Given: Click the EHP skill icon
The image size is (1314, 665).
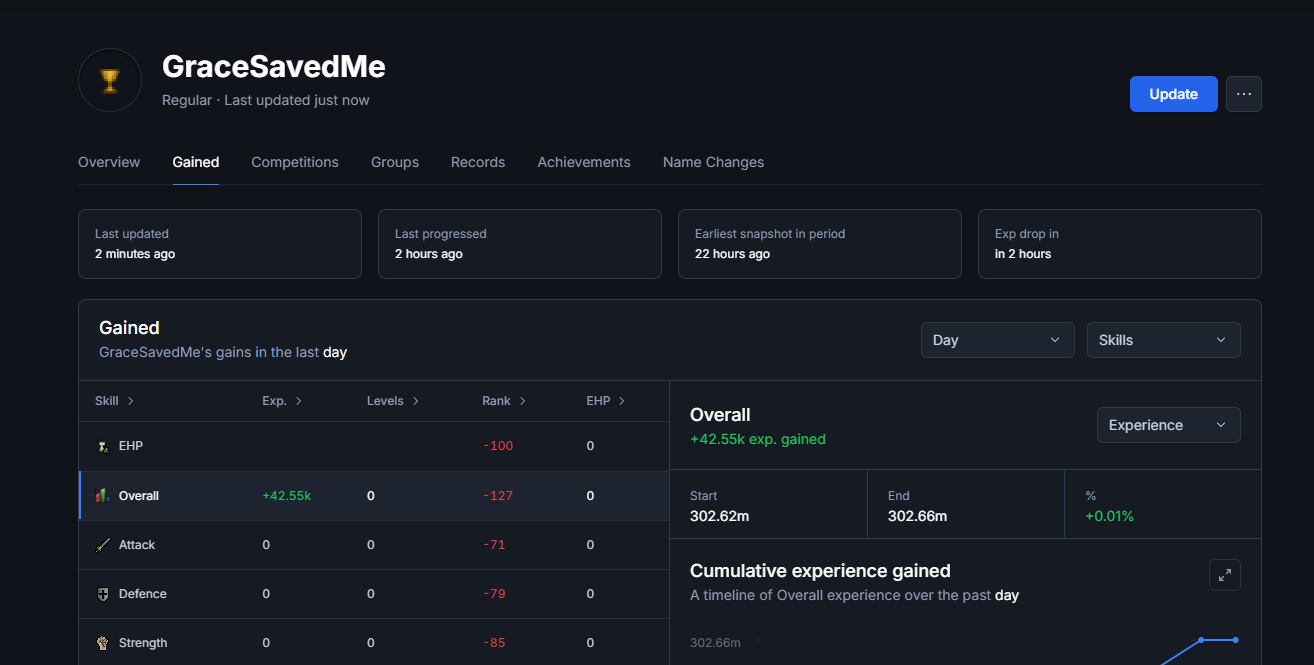Looking at the screenshot, I should pos(102,446).
